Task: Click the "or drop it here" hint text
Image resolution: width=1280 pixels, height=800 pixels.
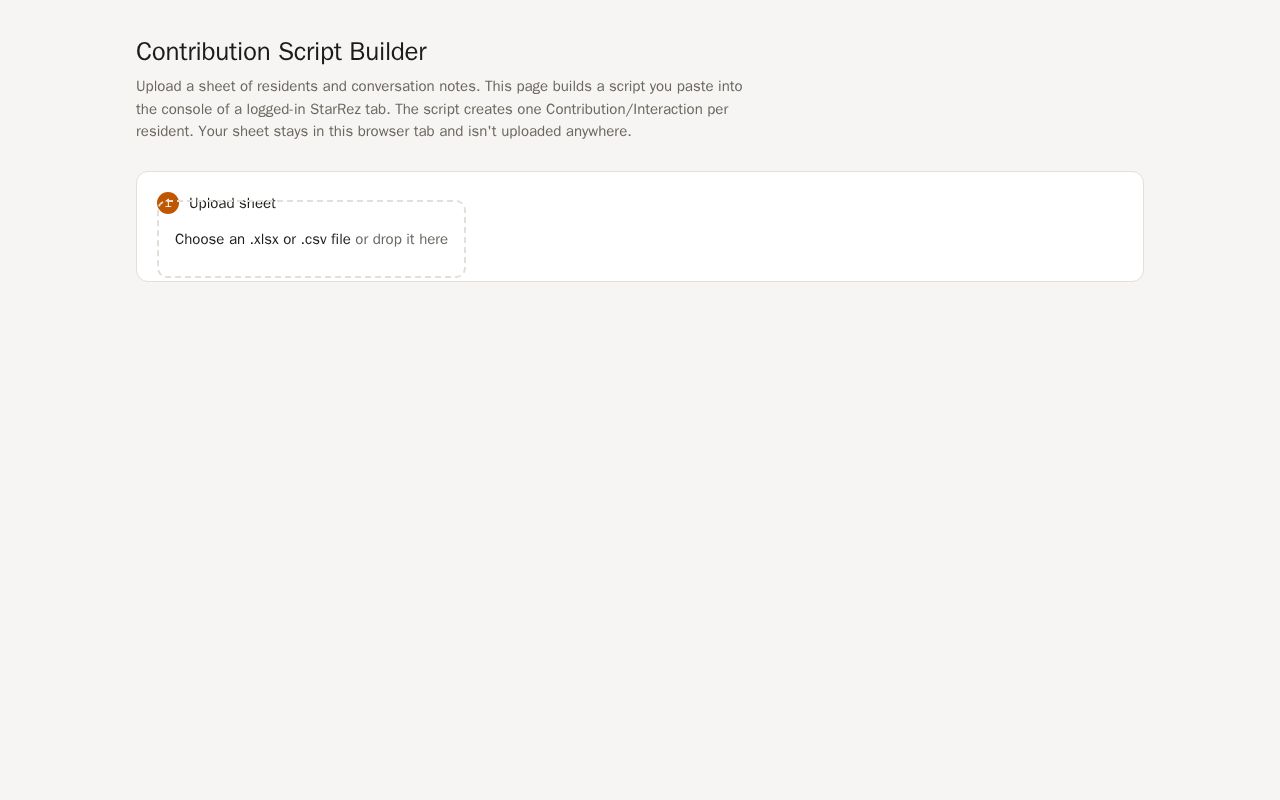Action: pyautogui.click(x=401, y=239)
